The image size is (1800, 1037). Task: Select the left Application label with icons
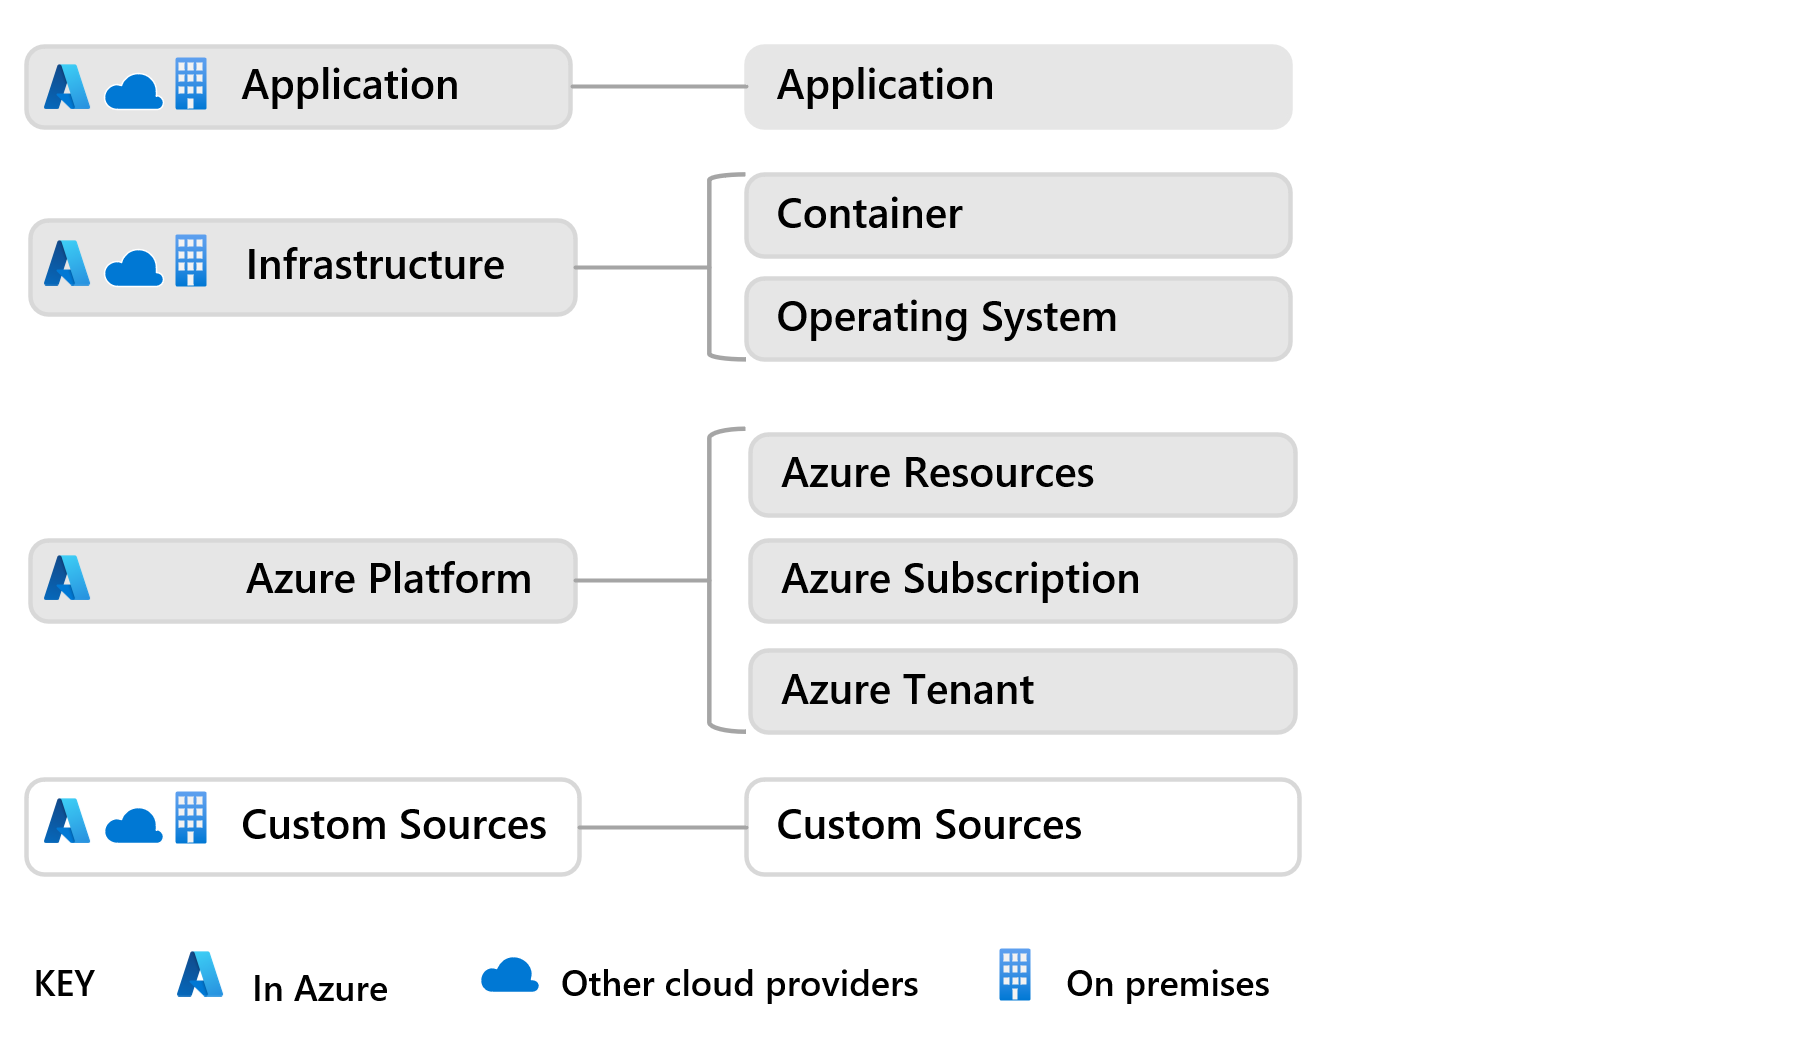point(298,87)
